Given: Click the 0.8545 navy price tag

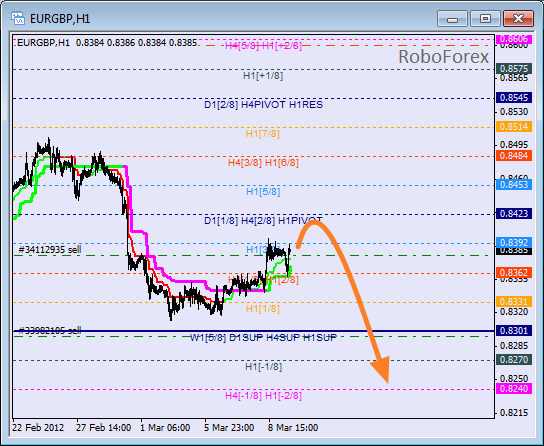Looking at the screenshot, I should pos(514,97).
